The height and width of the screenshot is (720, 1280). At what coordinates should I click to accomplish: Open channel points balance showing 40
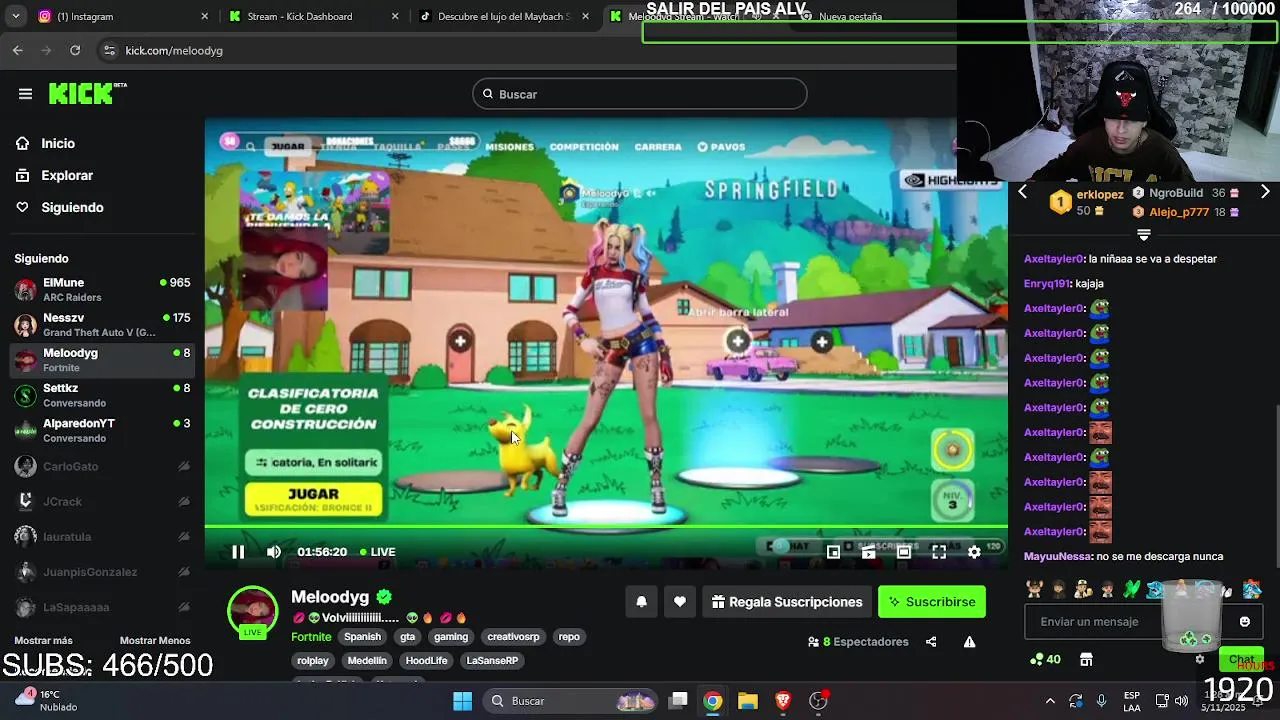point(1045,659)
